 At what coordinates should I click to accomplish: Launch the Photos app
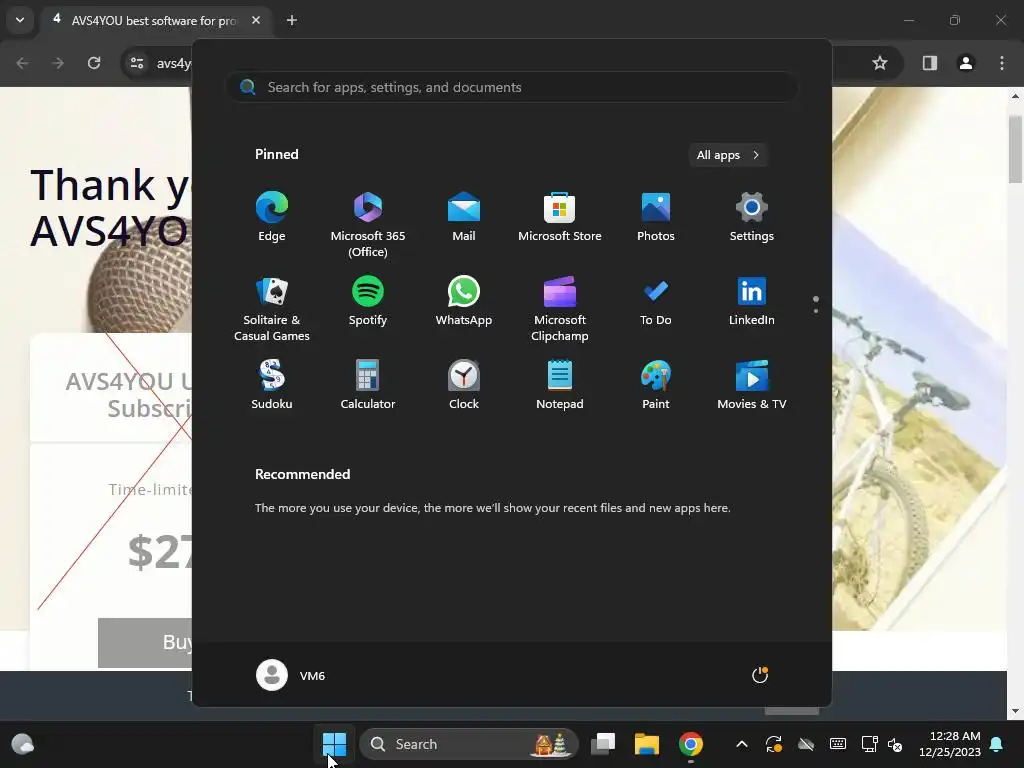click(x=656, y=217)
